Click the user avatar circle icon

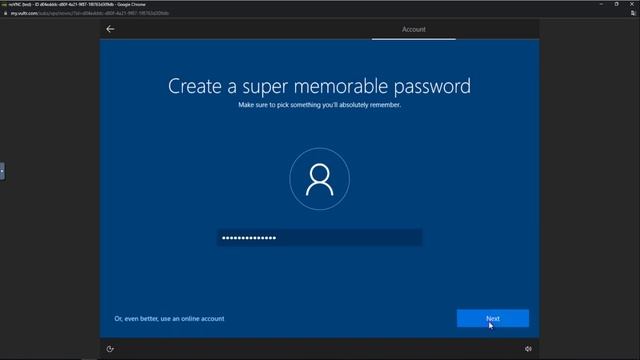coord(320,179)
